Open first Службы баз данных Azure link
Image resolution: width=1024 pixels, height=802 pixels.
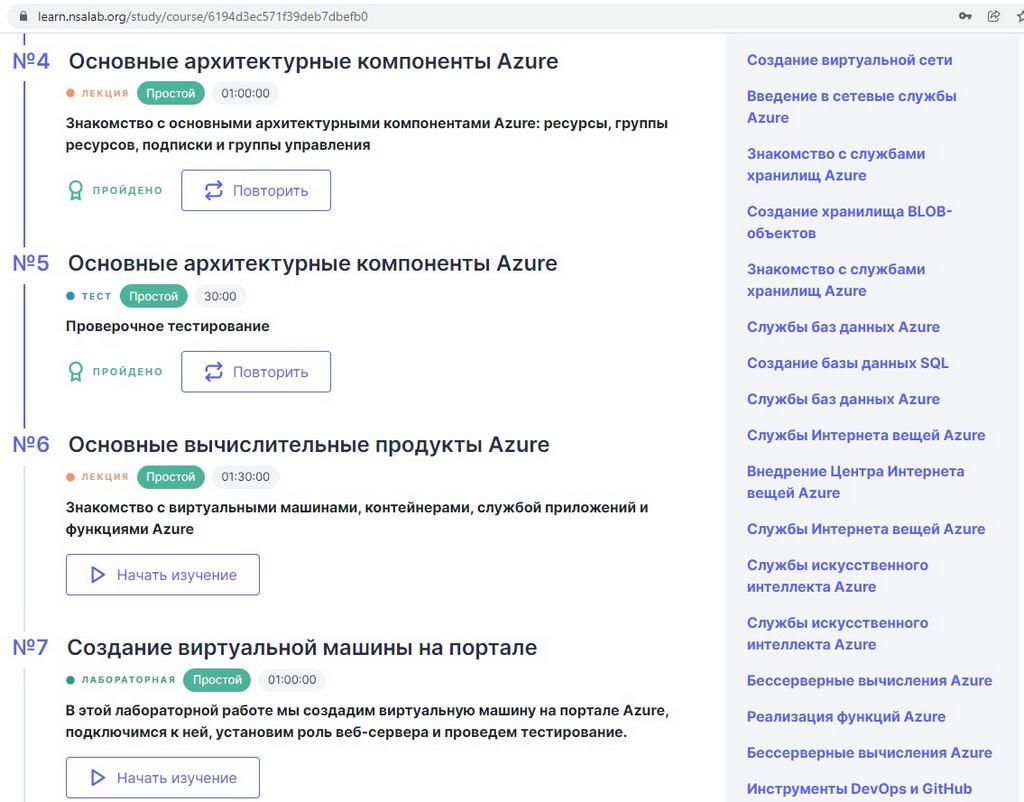click(843, 327)
